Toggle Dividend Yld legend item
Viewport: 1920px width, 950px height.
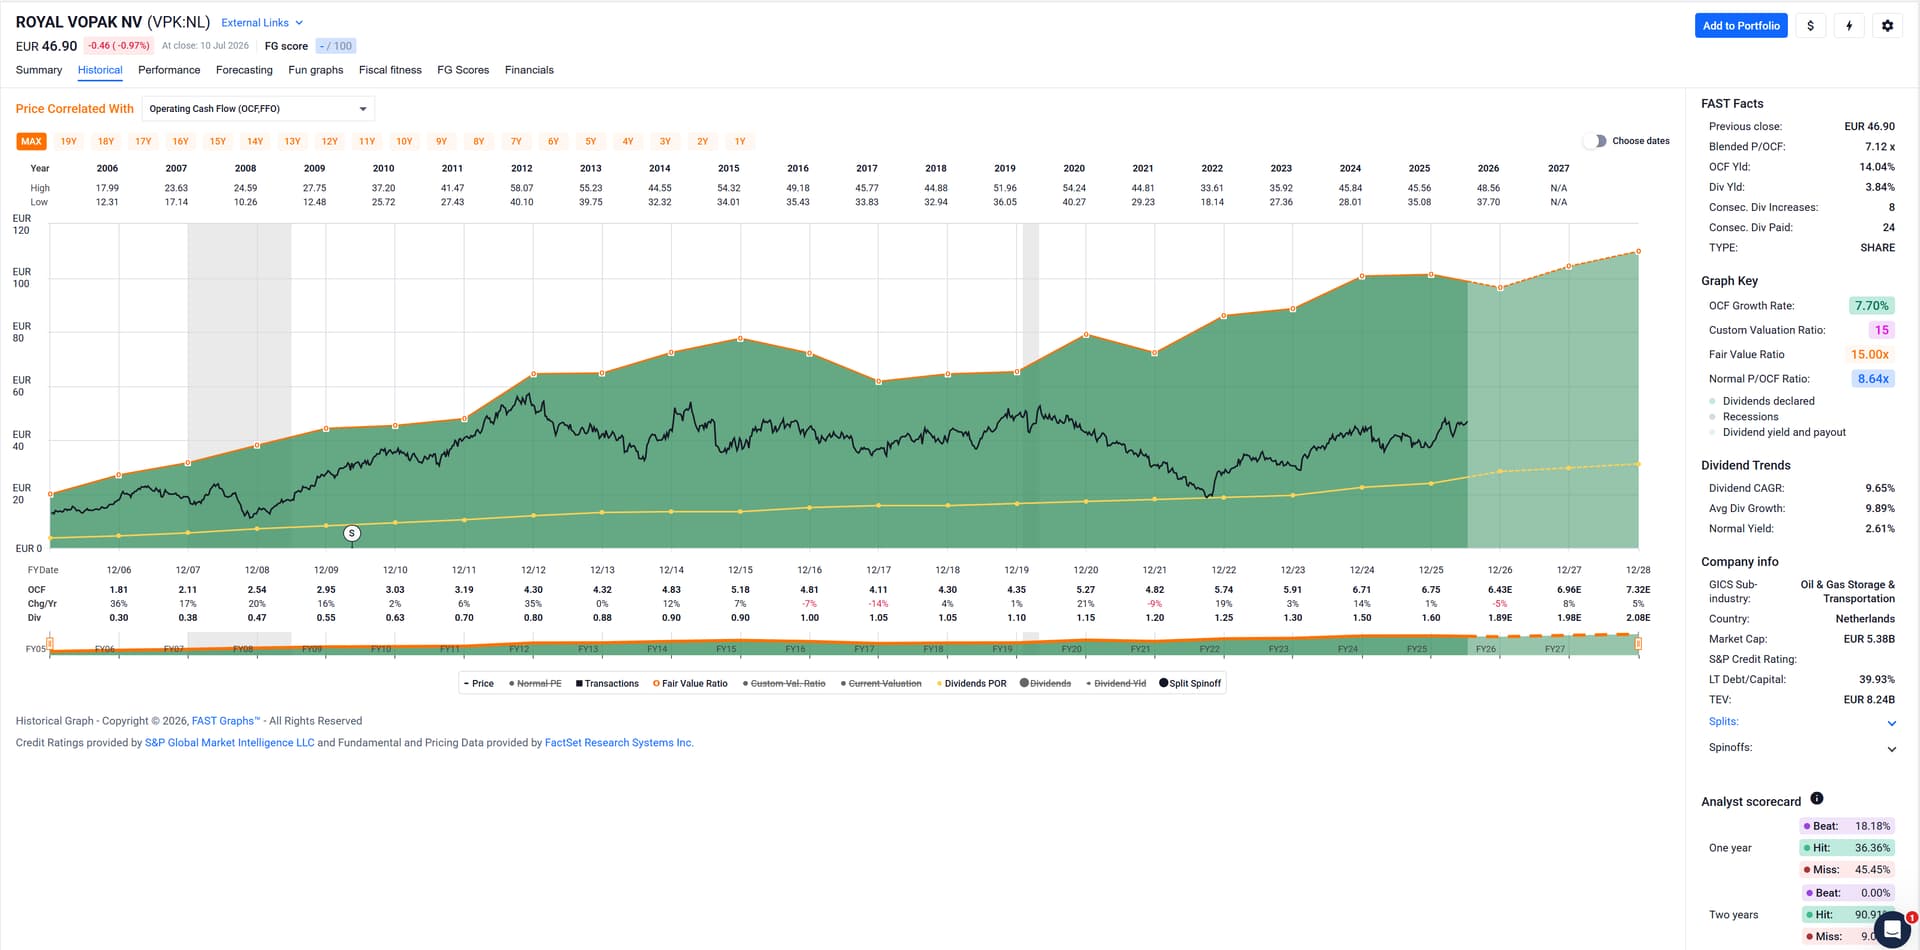[x=1116, y=684]
